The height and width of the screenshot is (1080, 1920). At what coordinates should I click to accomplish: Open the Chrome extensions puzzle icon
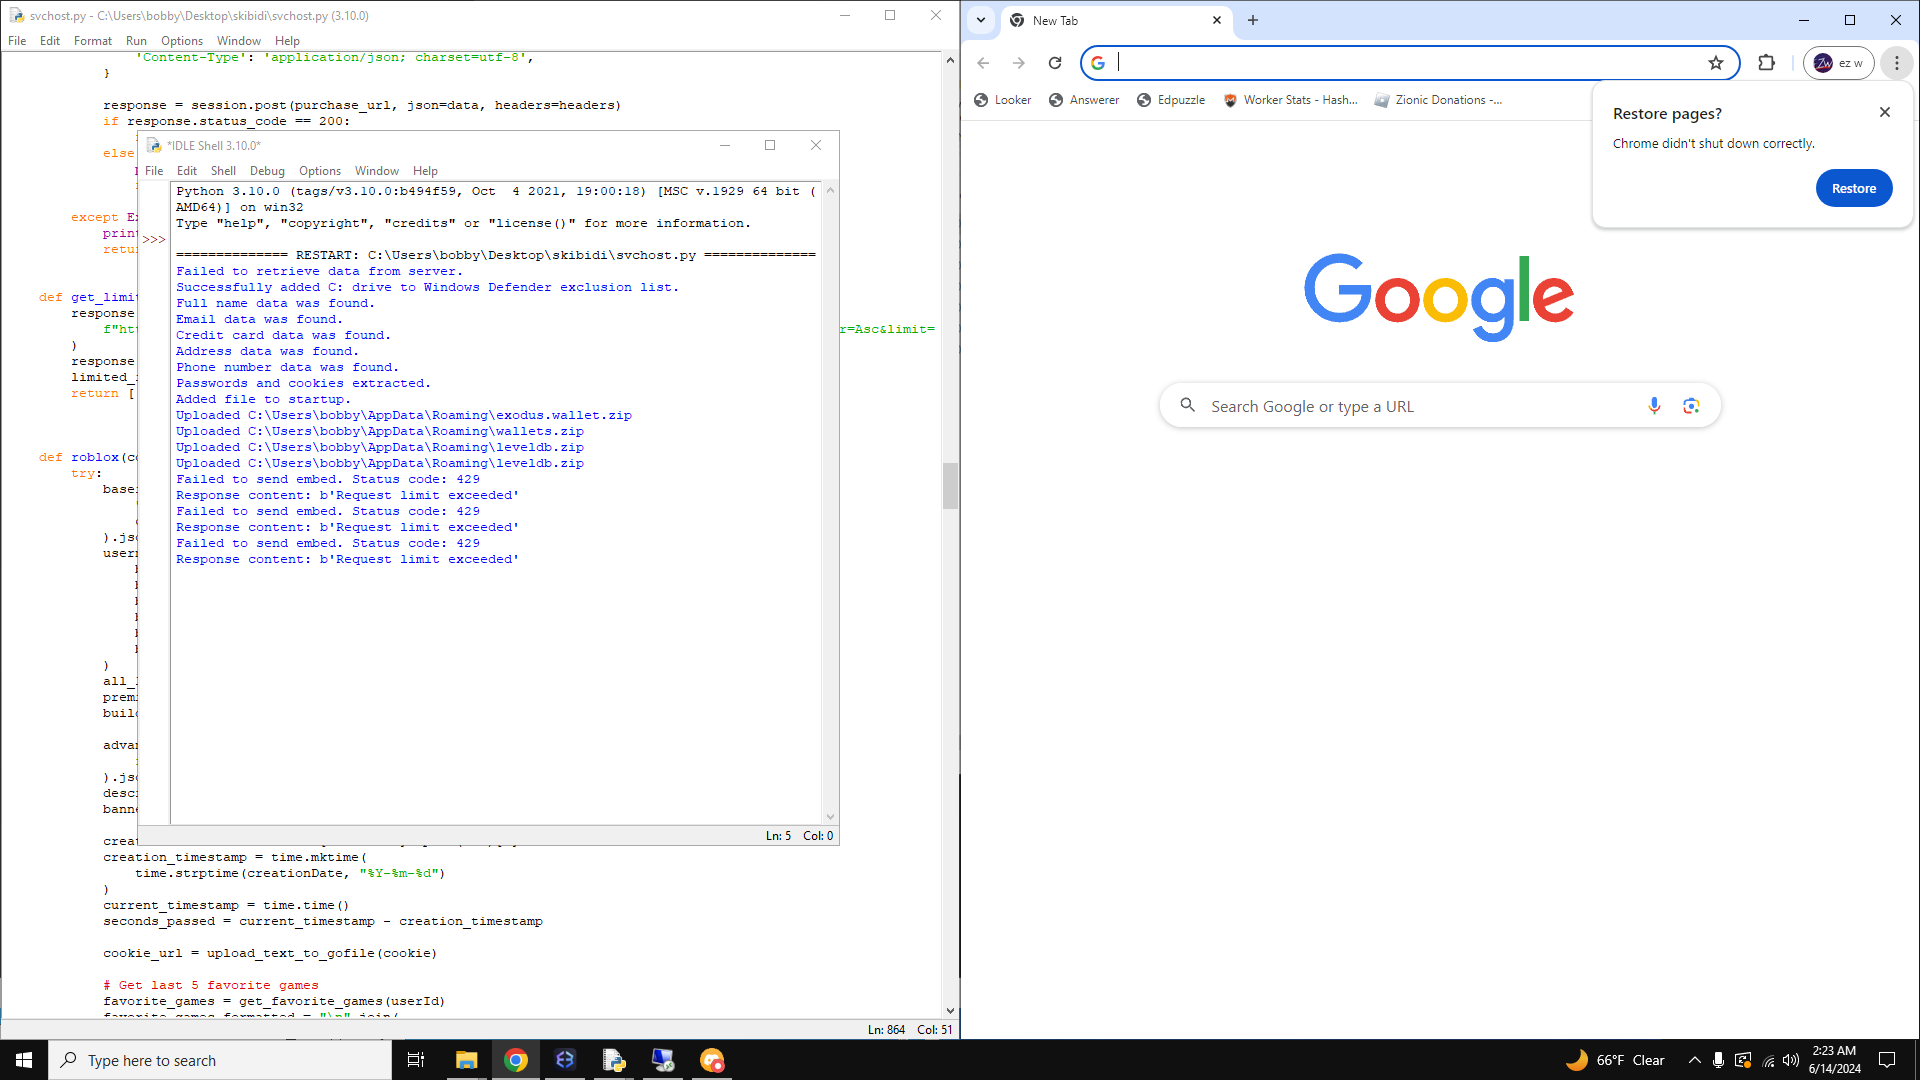(x=1766, y=63)
